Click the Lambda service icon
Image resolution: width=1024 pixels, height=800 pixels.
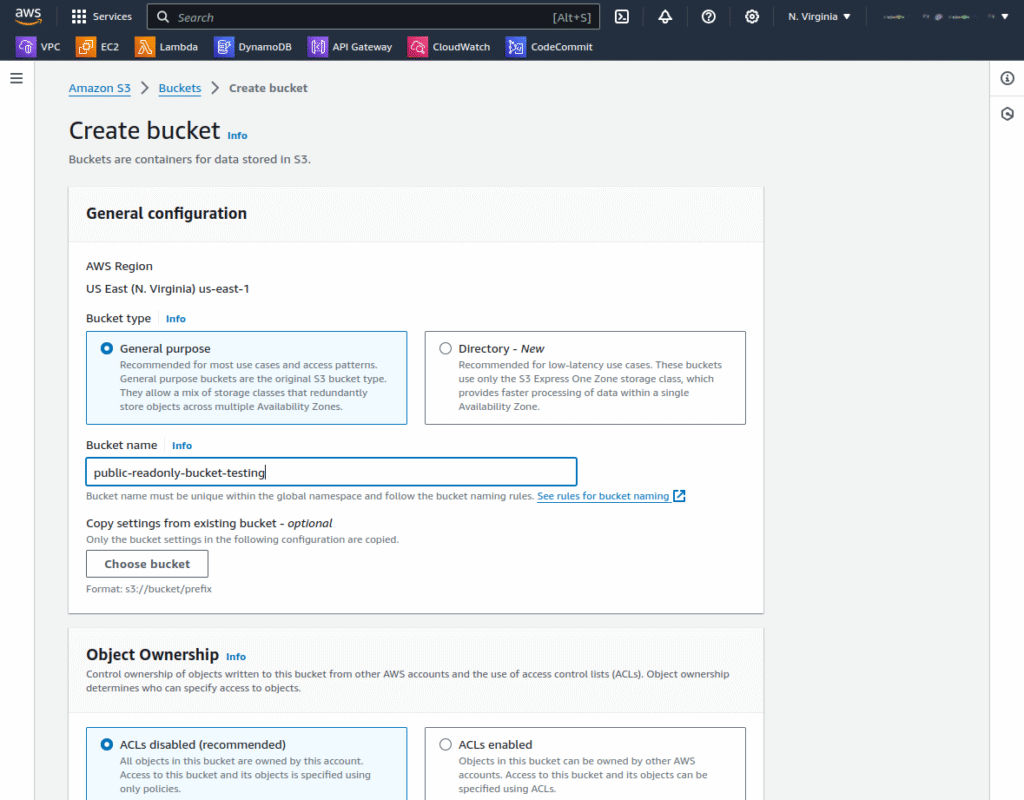pos(145,47)
